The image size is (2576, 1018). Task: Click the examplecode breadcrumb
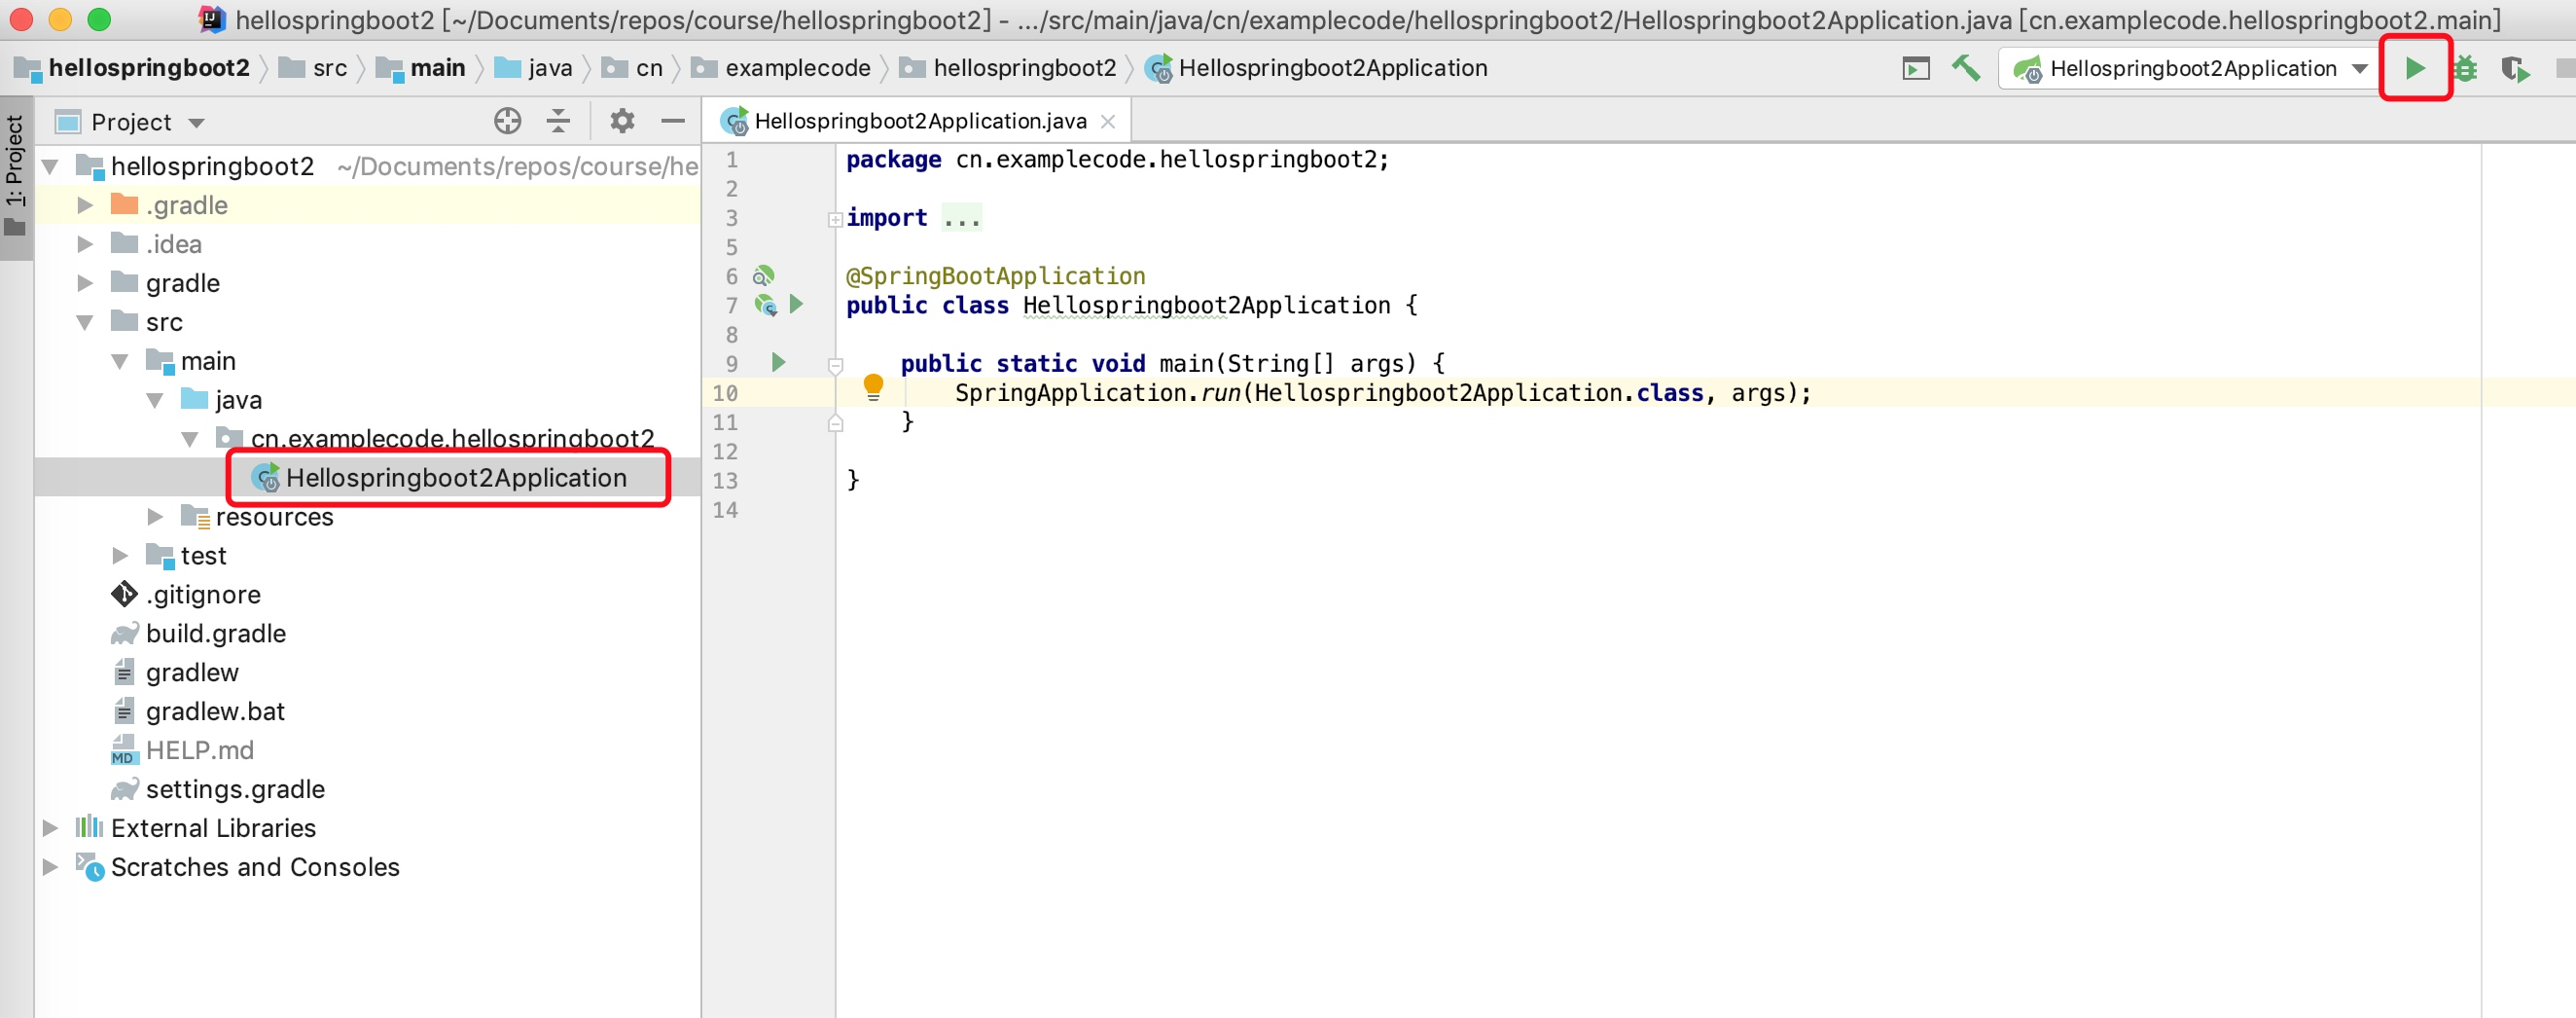pos(781,68)
